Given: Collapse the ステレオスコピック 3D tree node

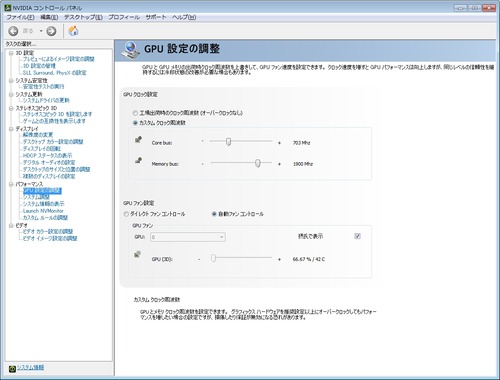Looking at the screenshot, I should 11,108.
